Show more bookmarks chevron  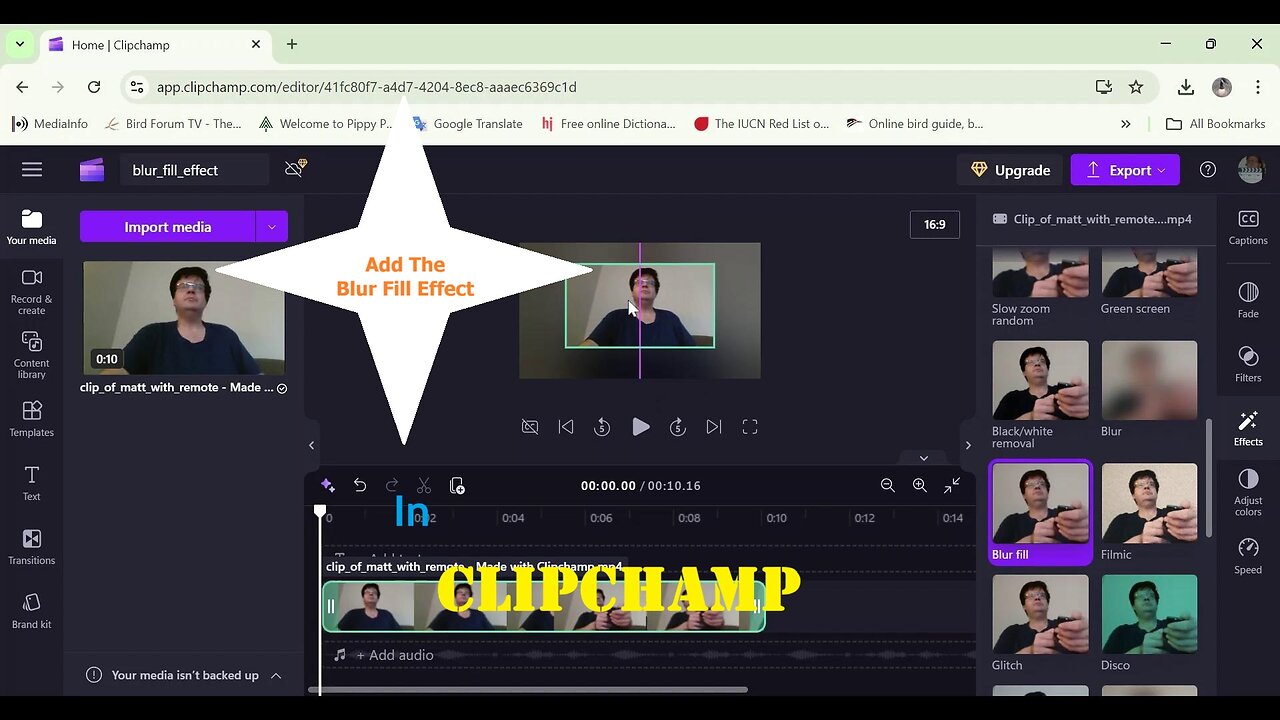pos(1126,124)
